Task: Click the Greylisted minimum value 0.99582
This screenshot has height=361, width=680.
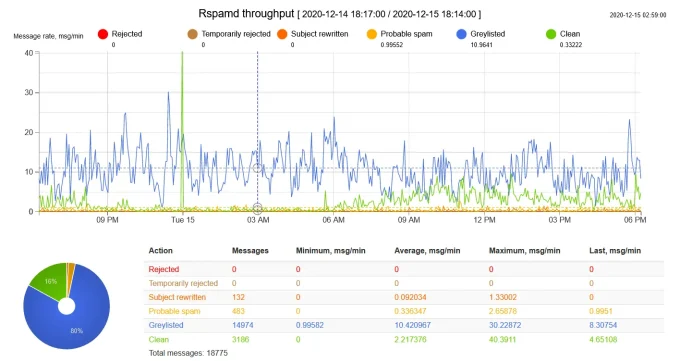Action: (310, 325)
